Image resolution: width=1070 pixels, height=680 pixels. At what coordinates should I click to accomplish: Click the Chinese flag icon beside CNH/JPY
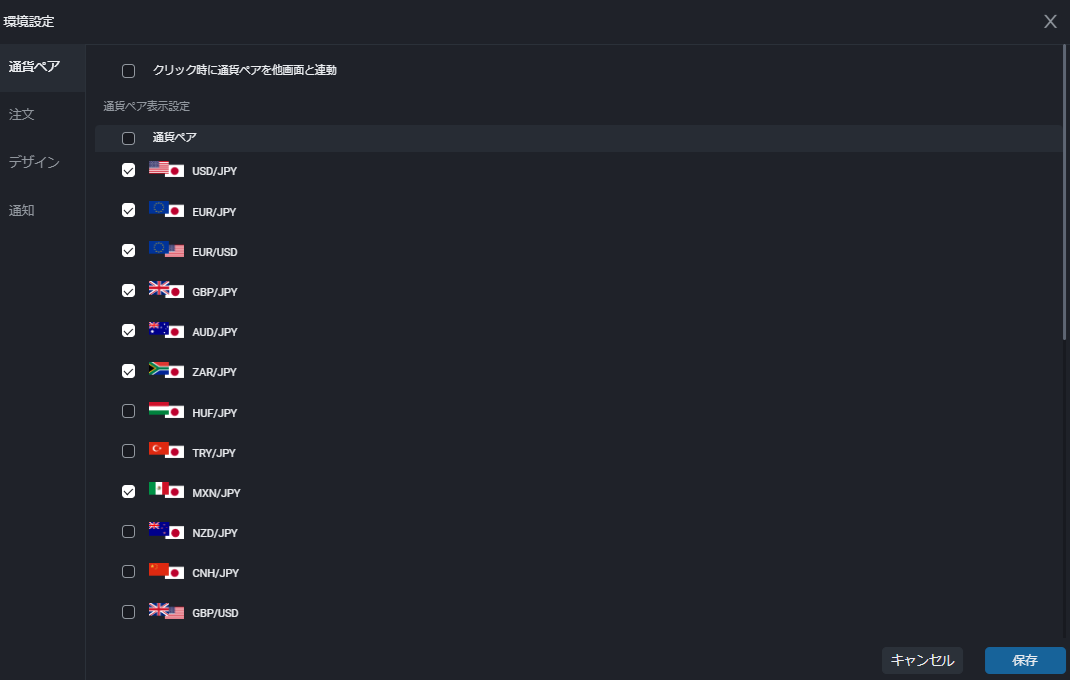point(157,571)
